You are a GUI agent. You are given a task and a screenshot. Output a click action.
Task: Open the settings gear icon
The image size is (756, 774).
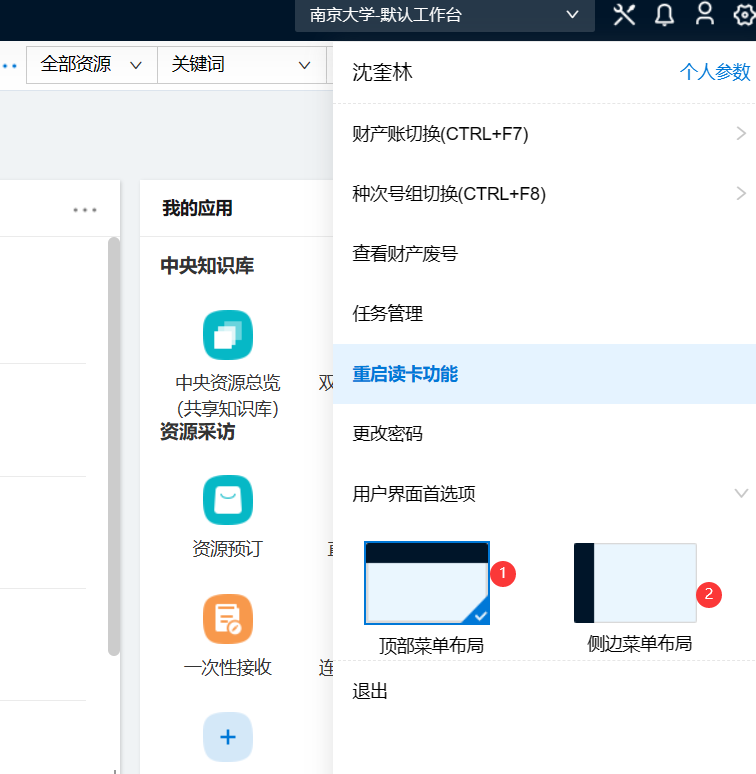[x=744, y=15]
